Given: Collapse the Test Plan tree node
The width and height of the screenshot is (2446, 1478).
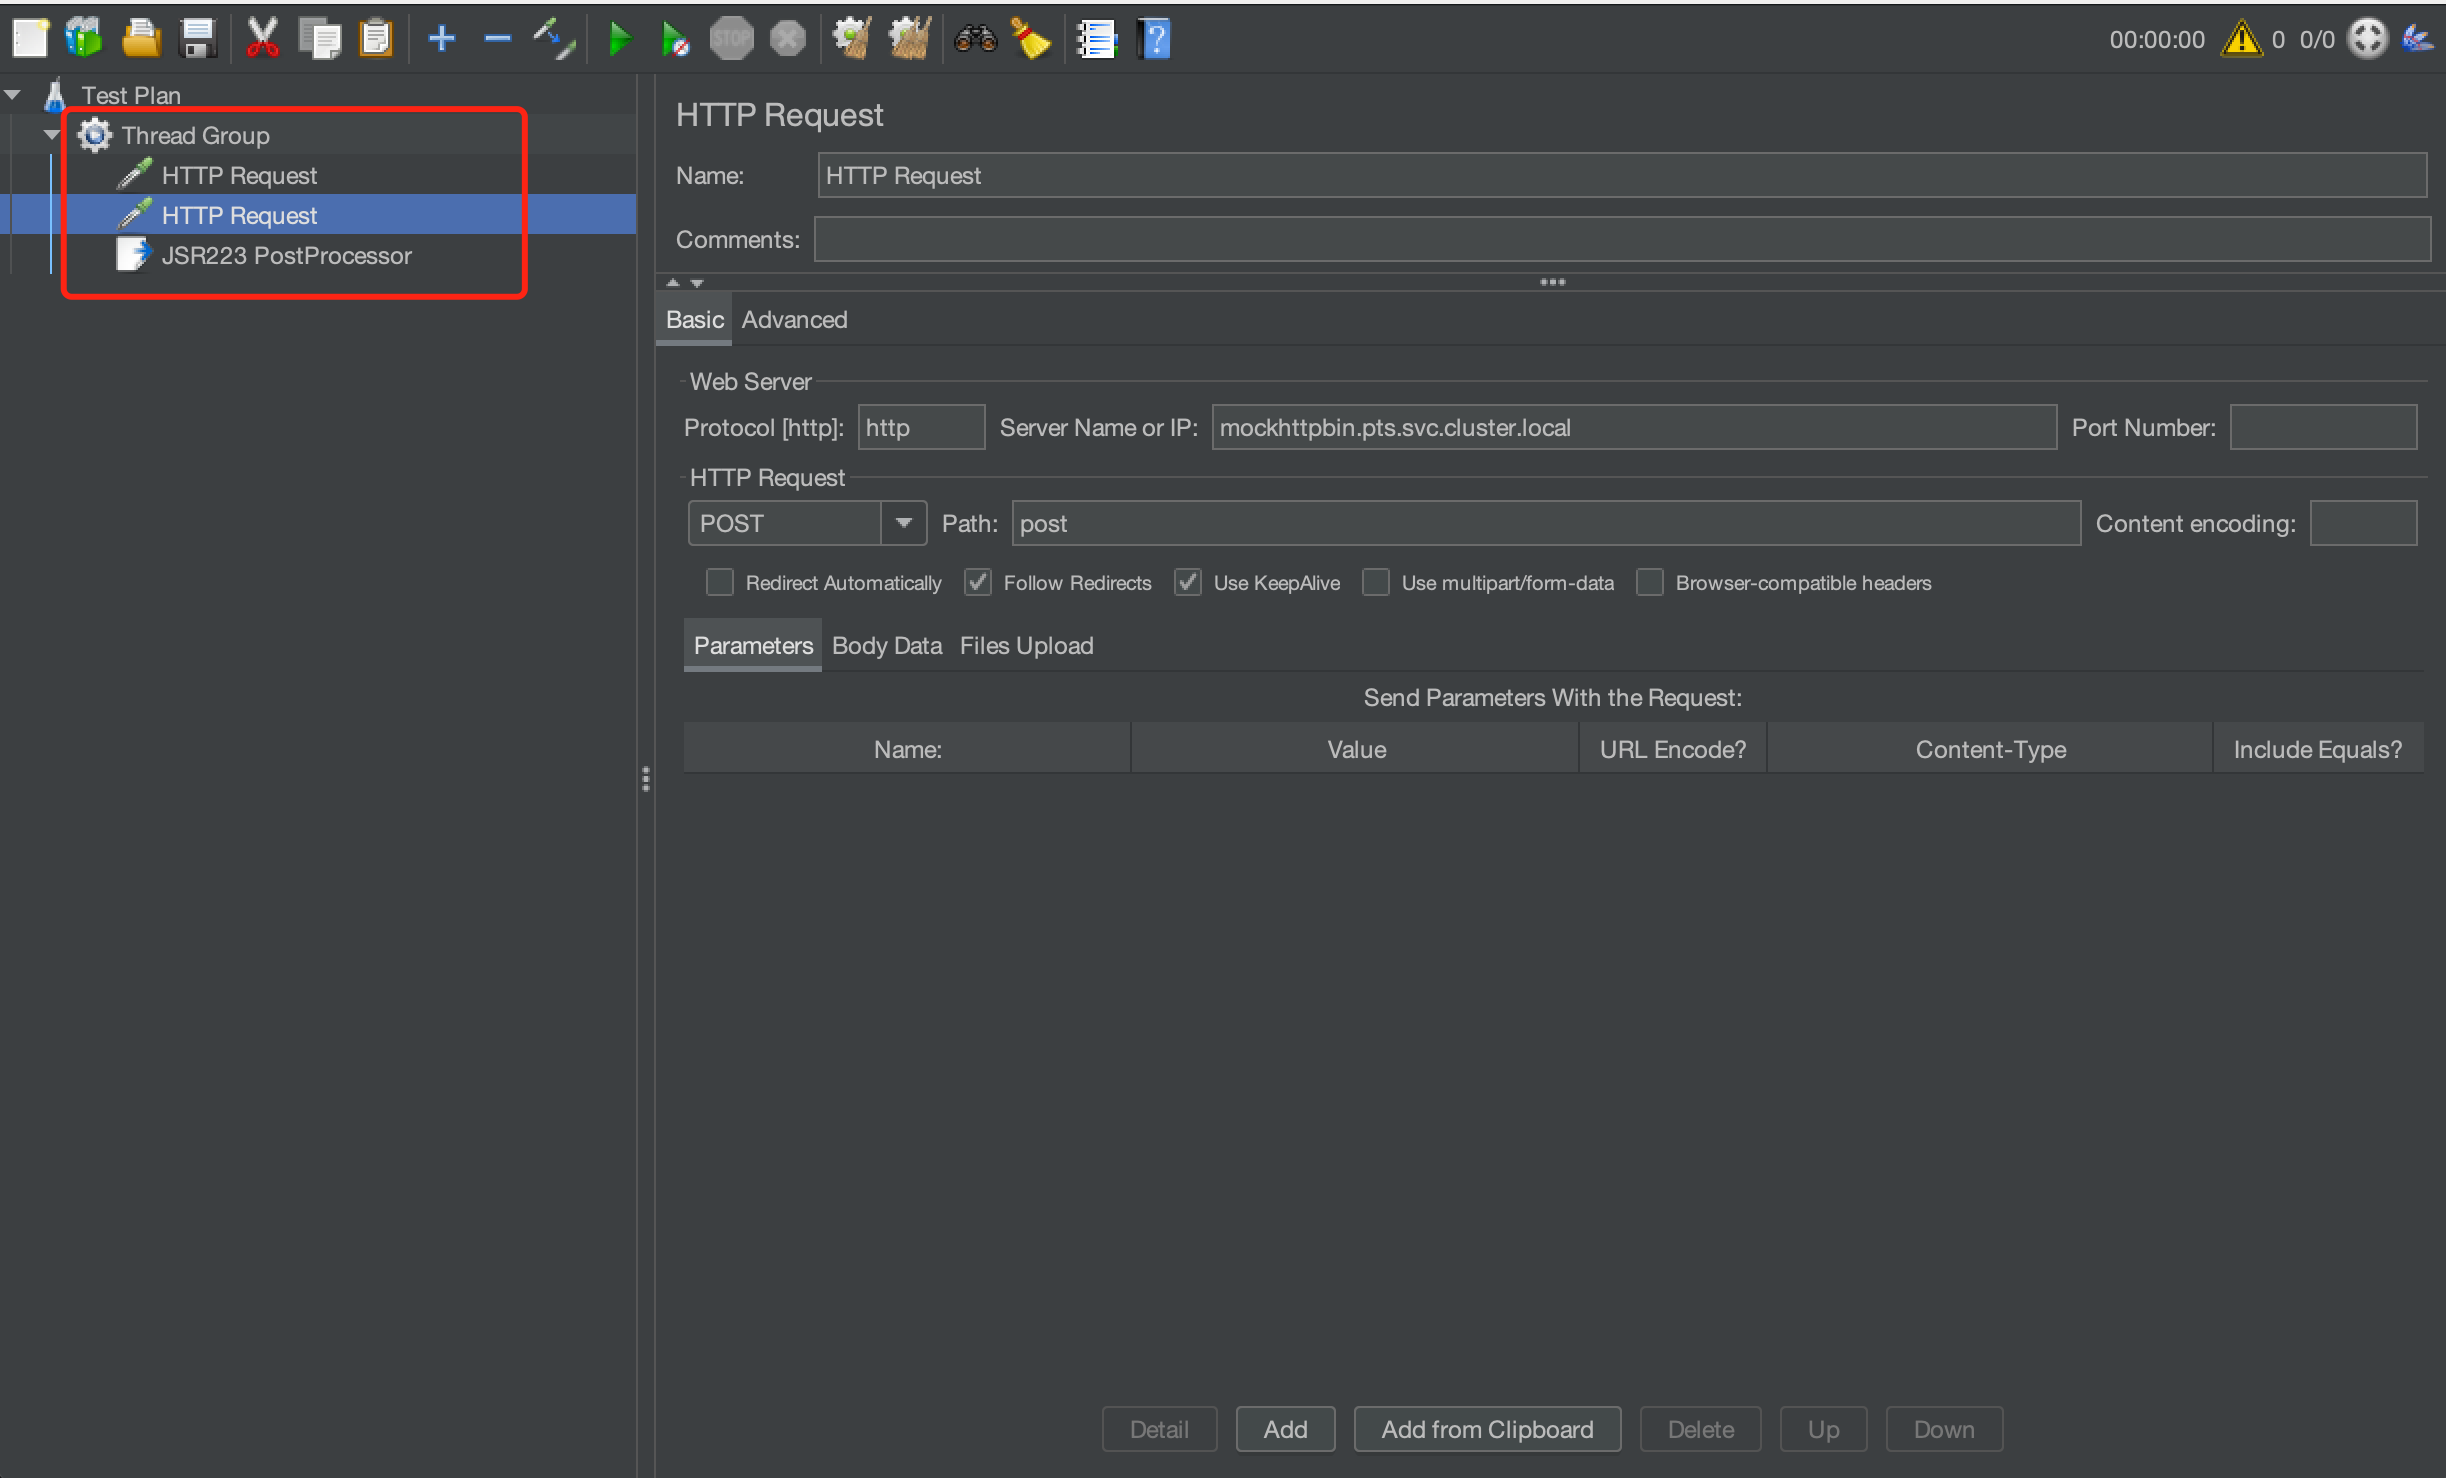Looking at the screenshot, I should point(13,95).
